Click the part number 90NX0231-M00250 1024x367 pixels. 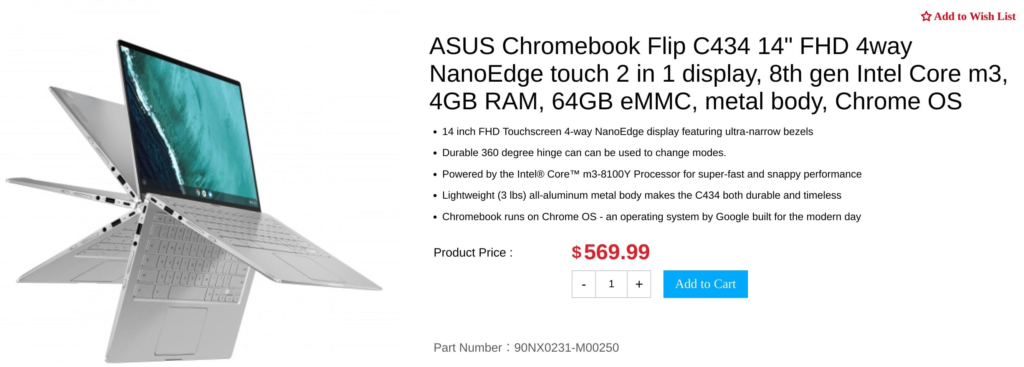[x=566, y=347]
